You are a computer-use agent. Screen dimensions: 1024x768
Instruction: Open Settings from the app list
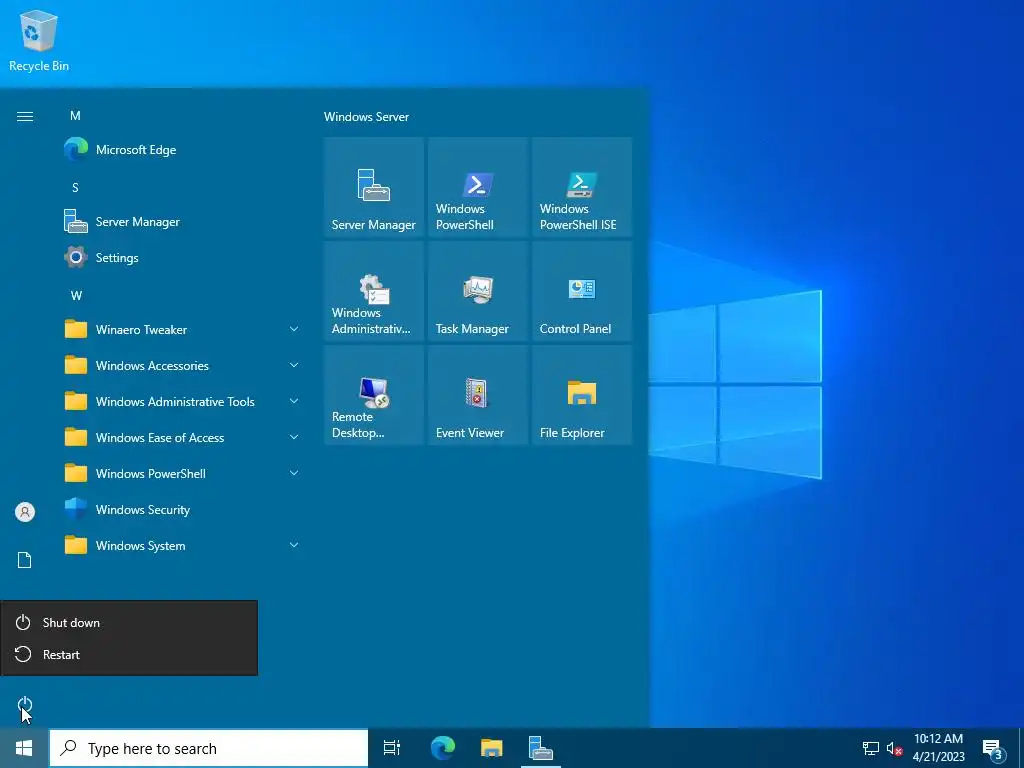click(184, 257)
